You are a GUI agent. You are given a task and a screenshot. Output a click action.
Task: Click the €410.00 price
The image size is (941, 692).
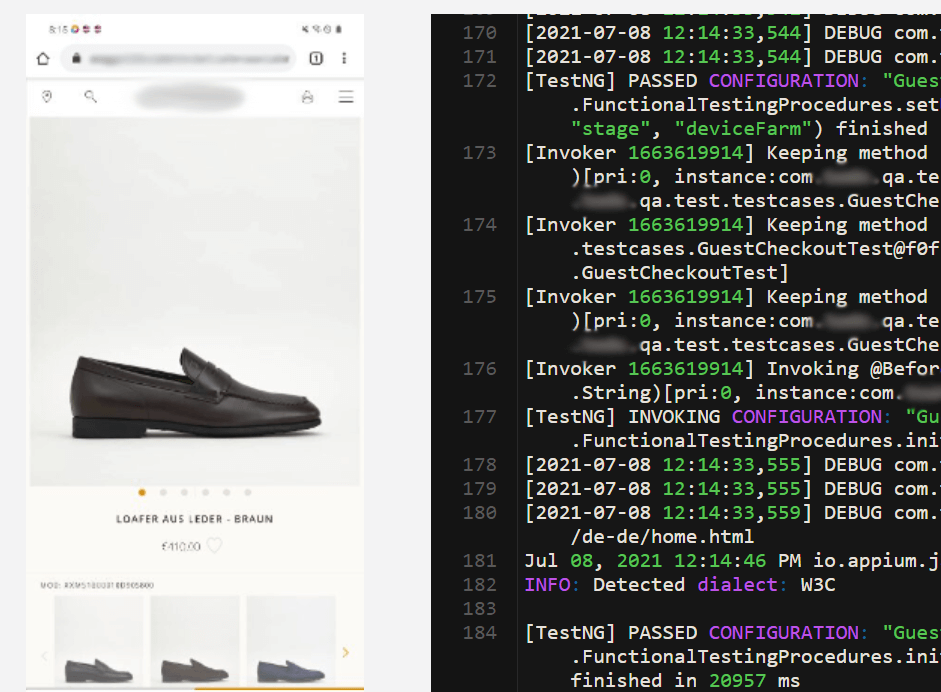(x=181, y=546)
